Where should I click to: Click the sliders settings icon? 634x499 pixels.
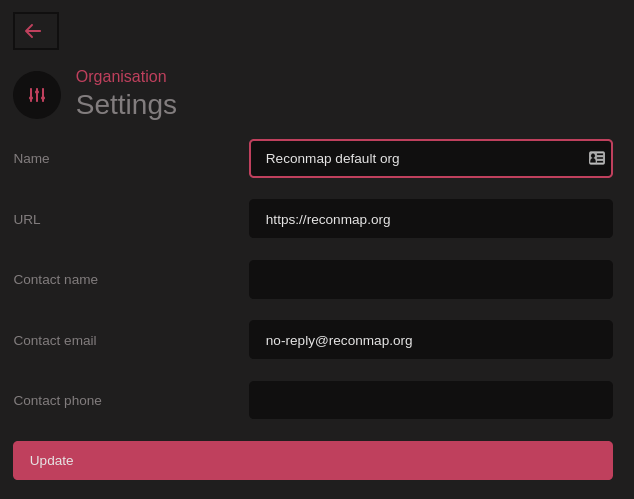[x=37, y=95]
